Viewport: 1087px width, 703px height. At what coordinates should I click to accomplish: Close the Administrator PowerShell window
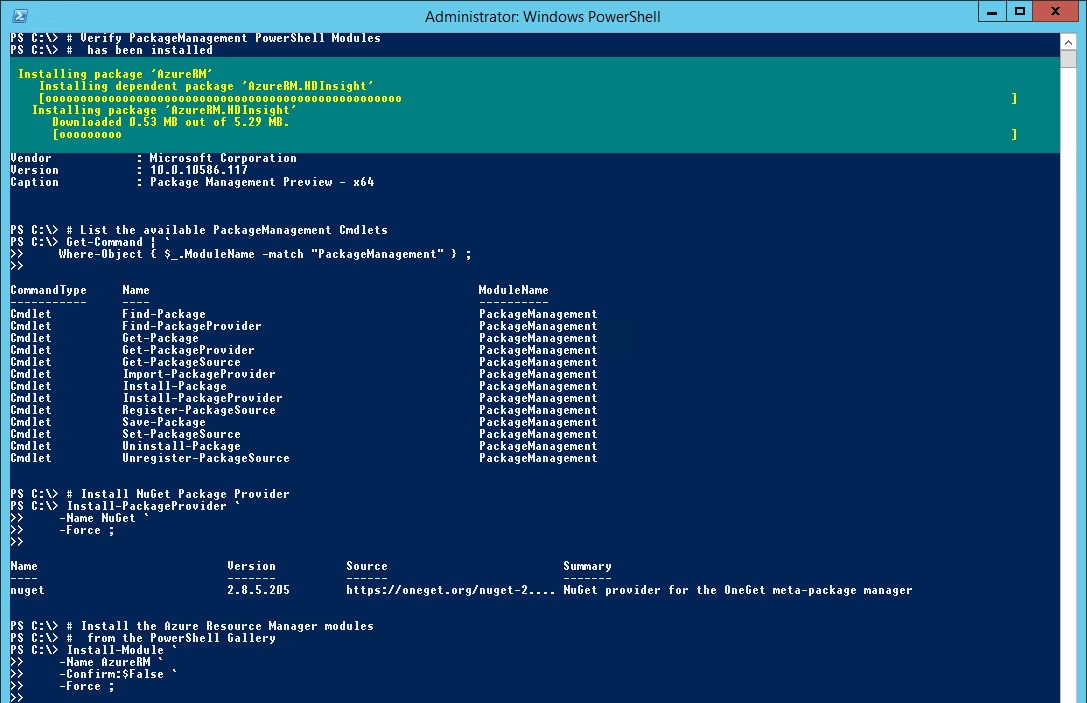click(x=1055, y=12)
